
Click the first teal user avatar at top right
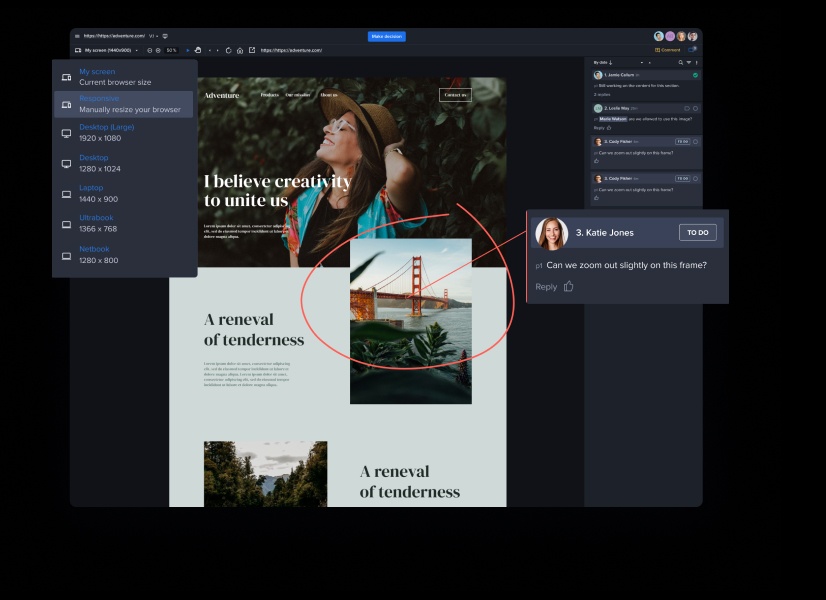tap(658, 36)
